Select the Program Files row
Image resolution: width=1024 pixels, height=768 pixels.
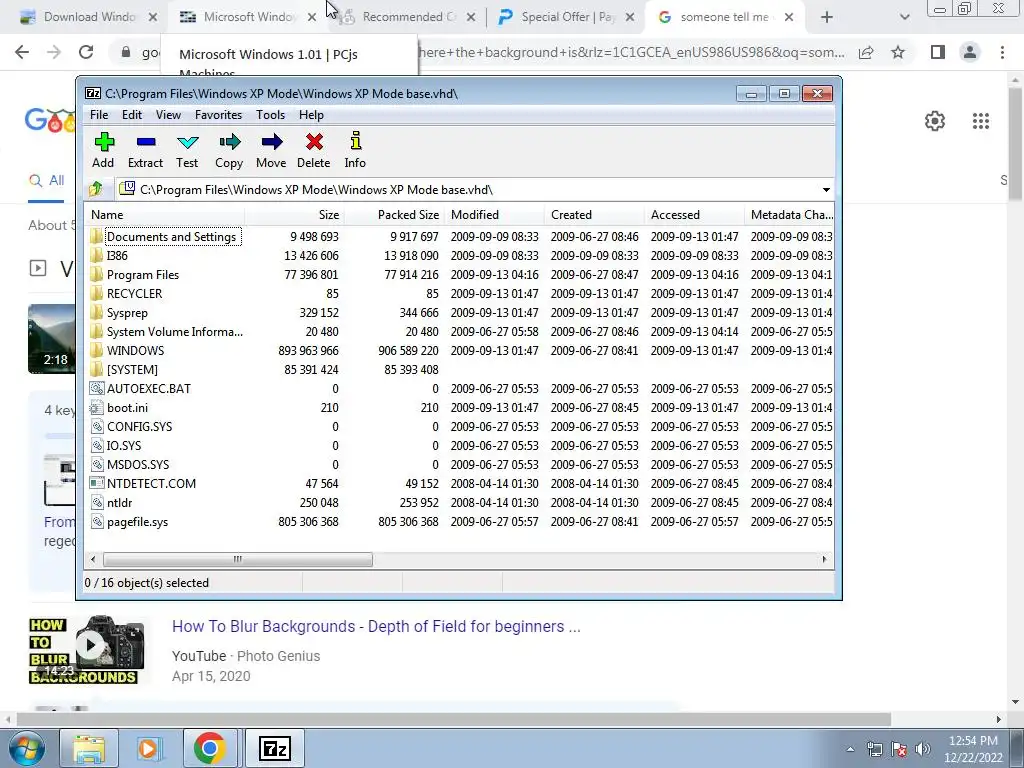460,275
